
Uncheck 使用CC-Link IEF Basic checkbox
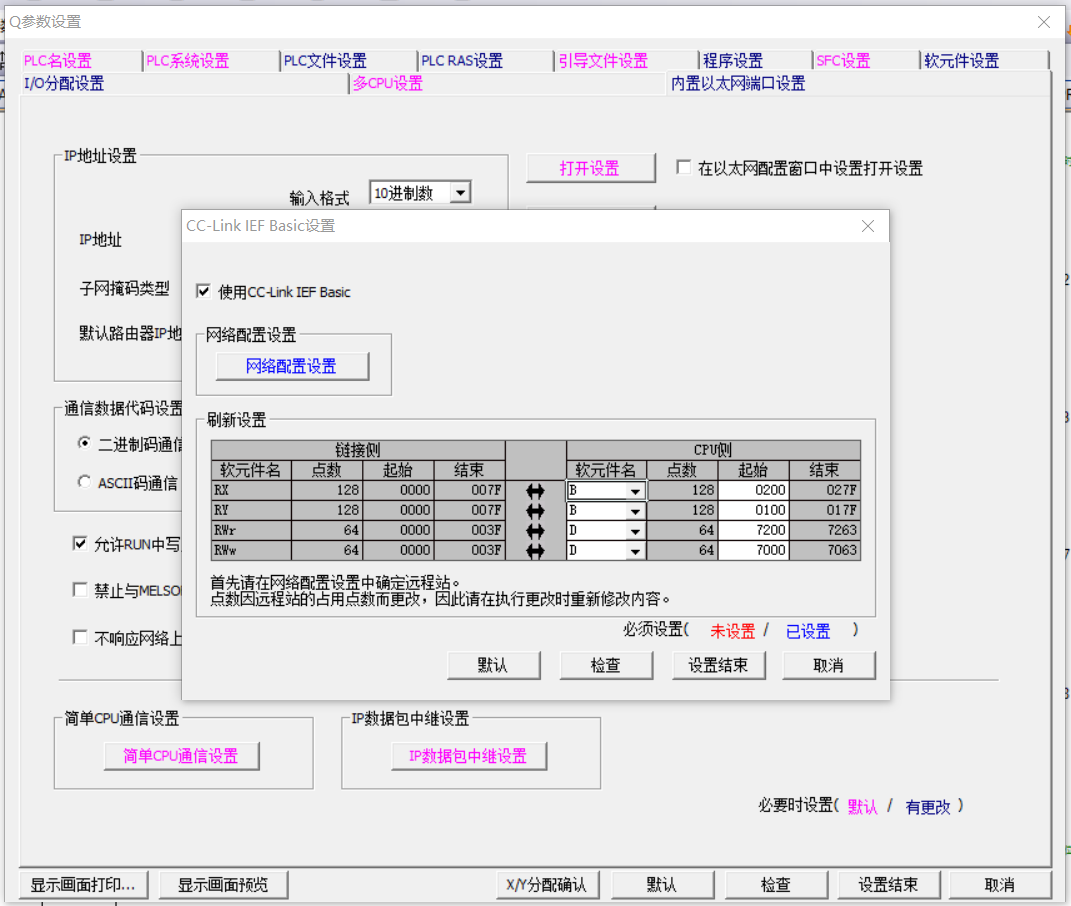click(x=204, y=292)
